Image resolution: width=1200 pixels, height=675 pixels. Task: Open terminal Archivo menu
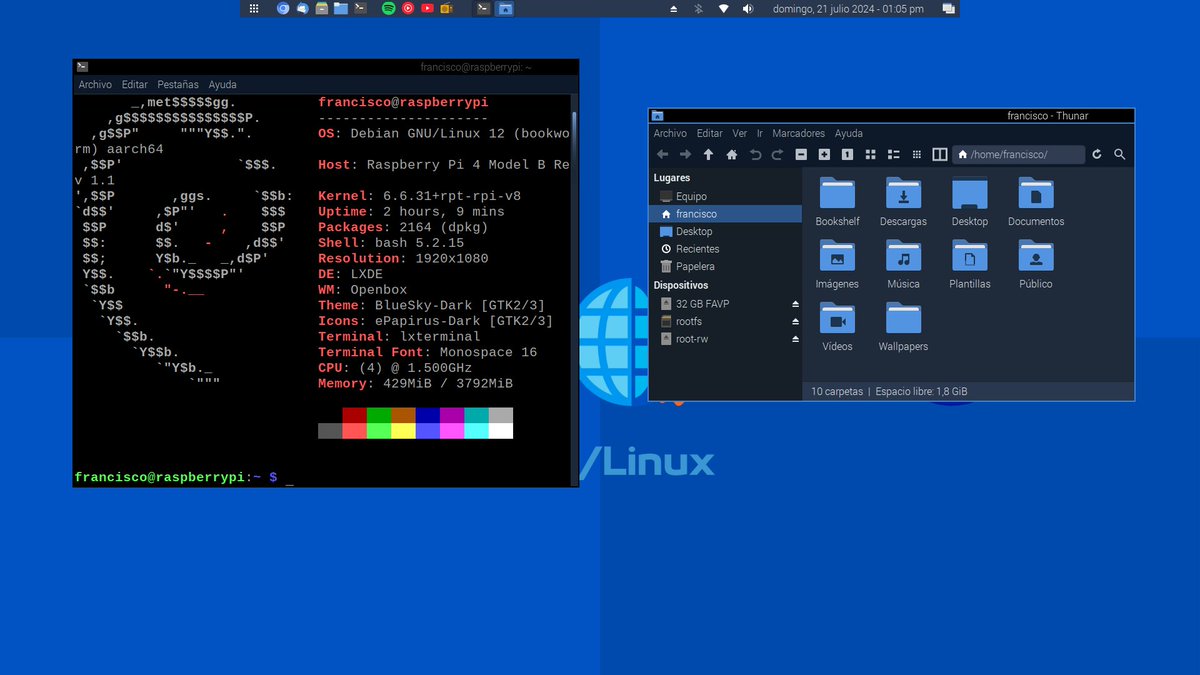[x=95, y=85]
